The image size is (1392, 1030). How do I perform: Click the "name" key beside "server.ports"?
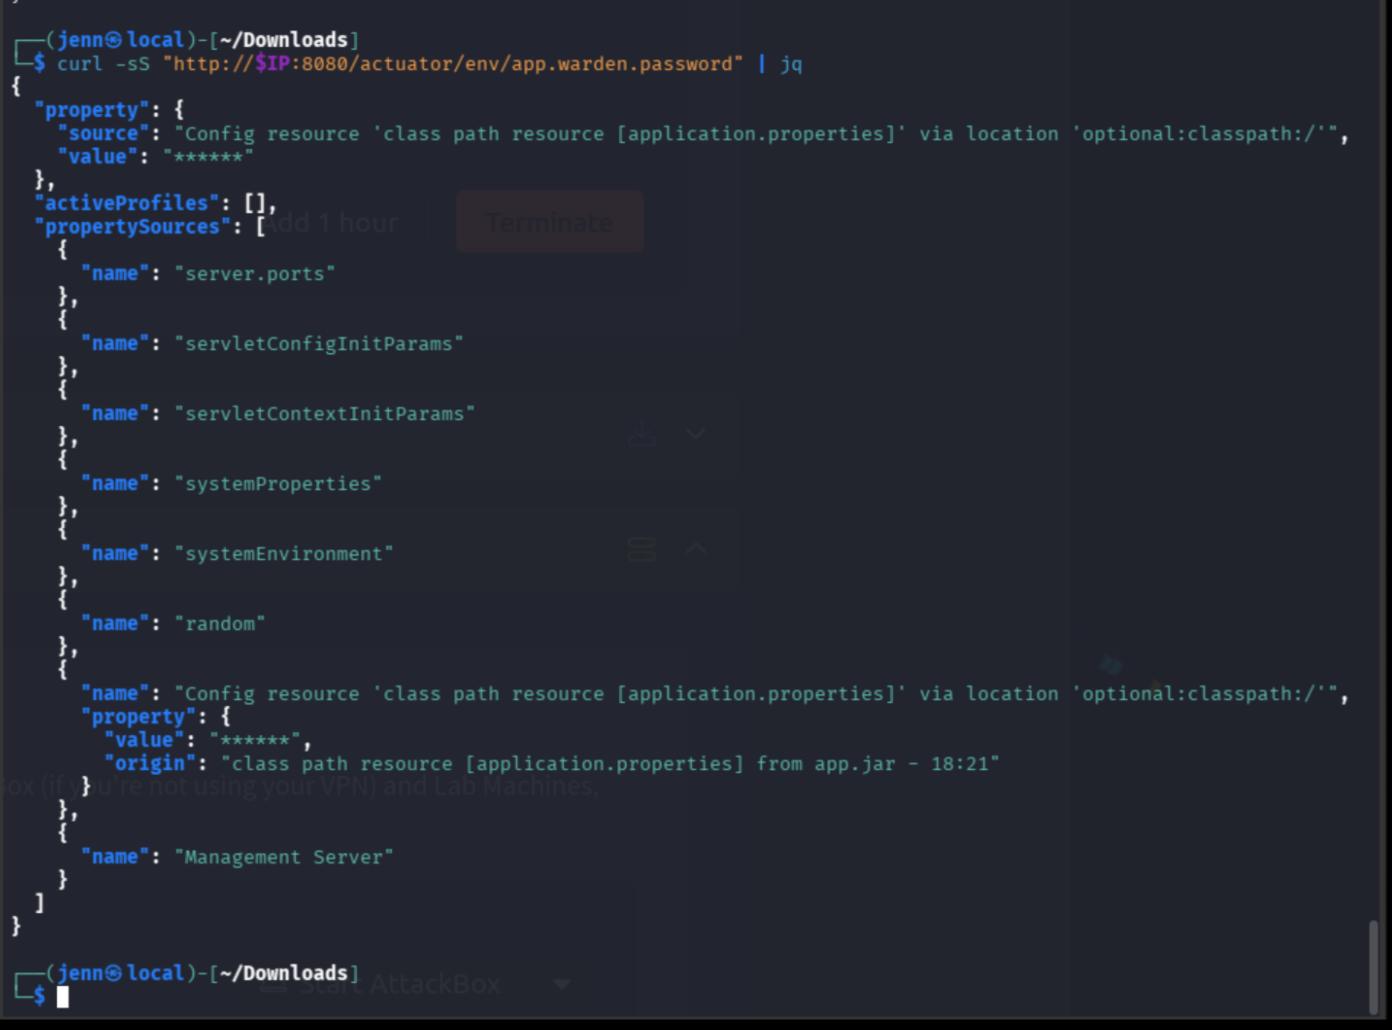(x=115, y=273)
